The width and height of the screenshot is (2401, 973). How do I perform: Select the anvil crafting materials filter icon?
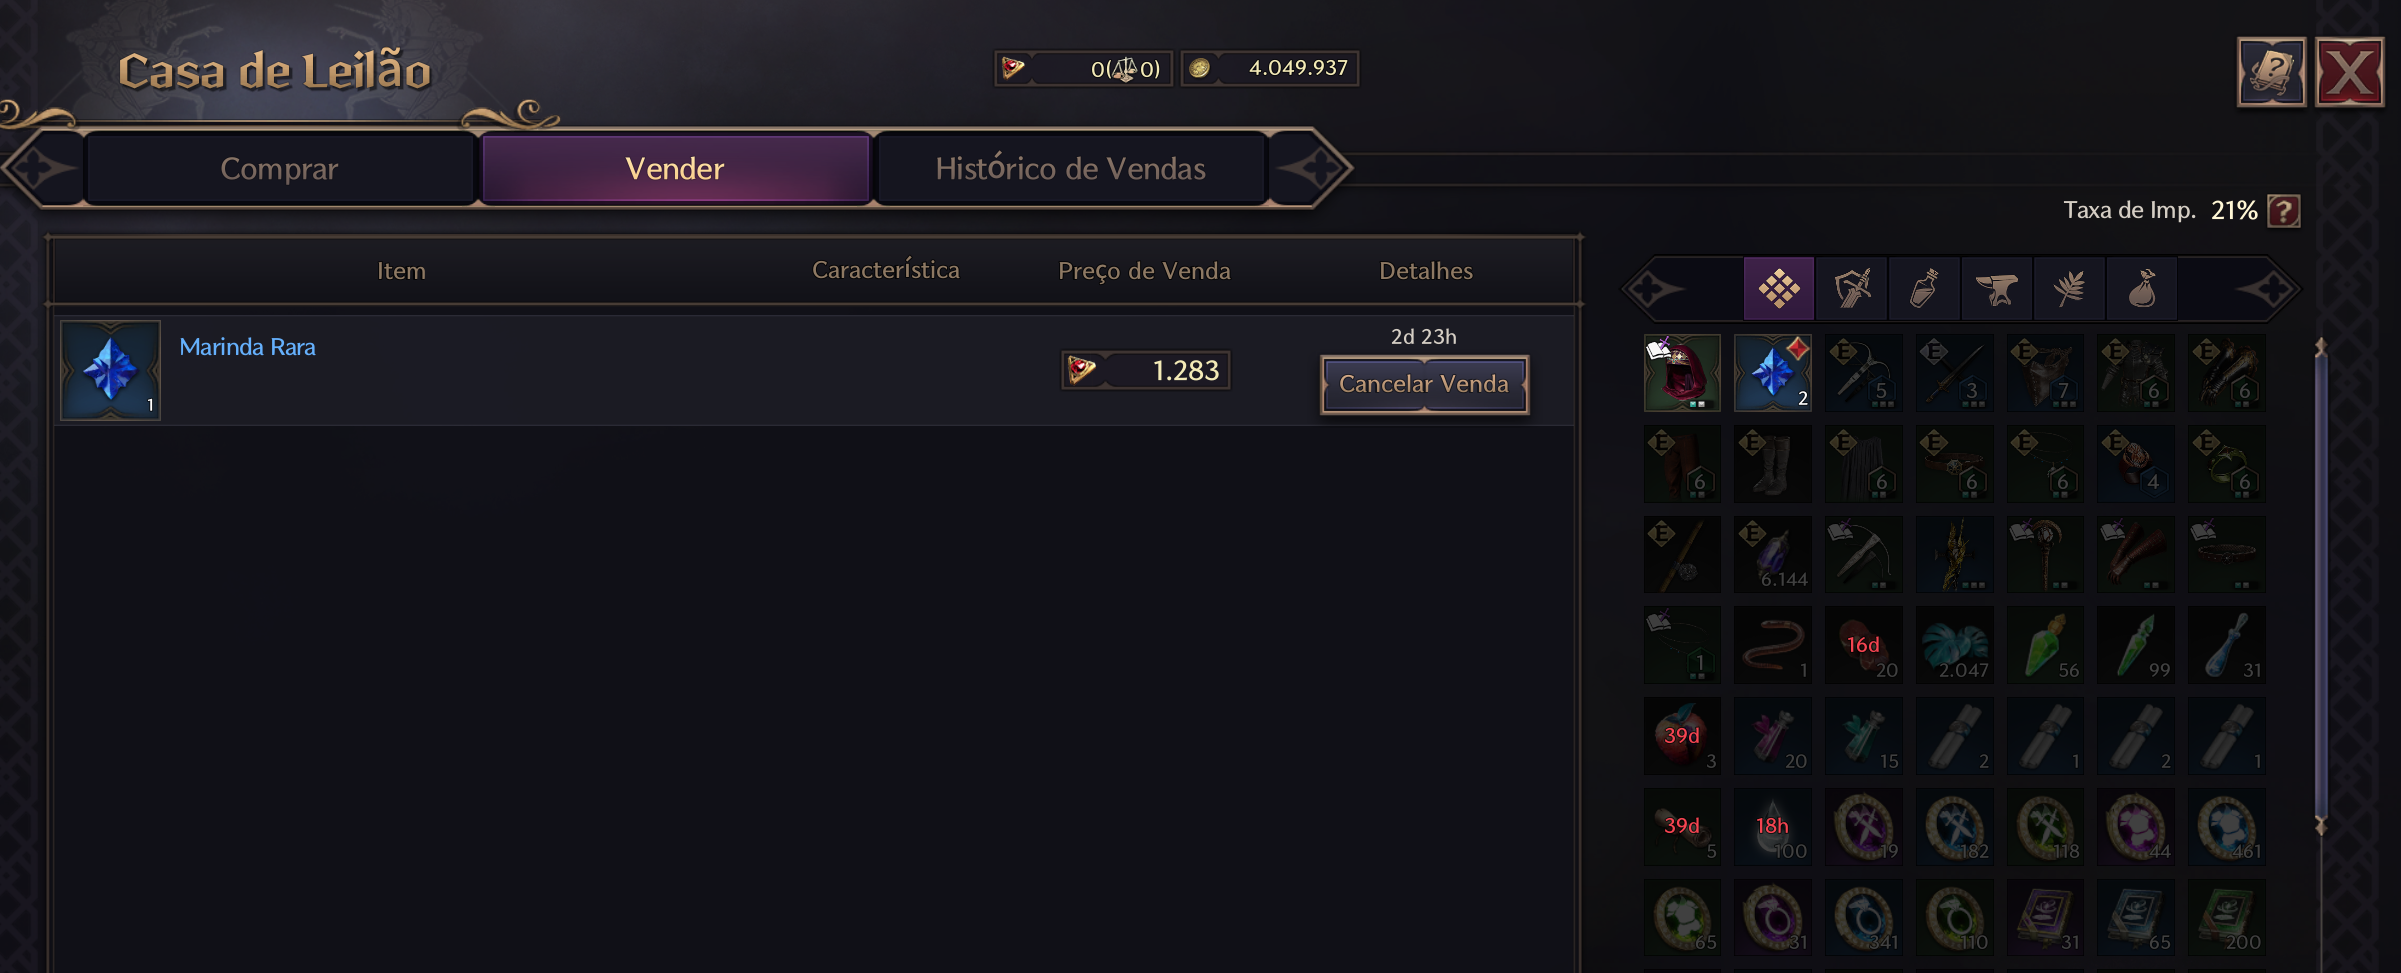pyautogui.click(x=1997, y=289)
